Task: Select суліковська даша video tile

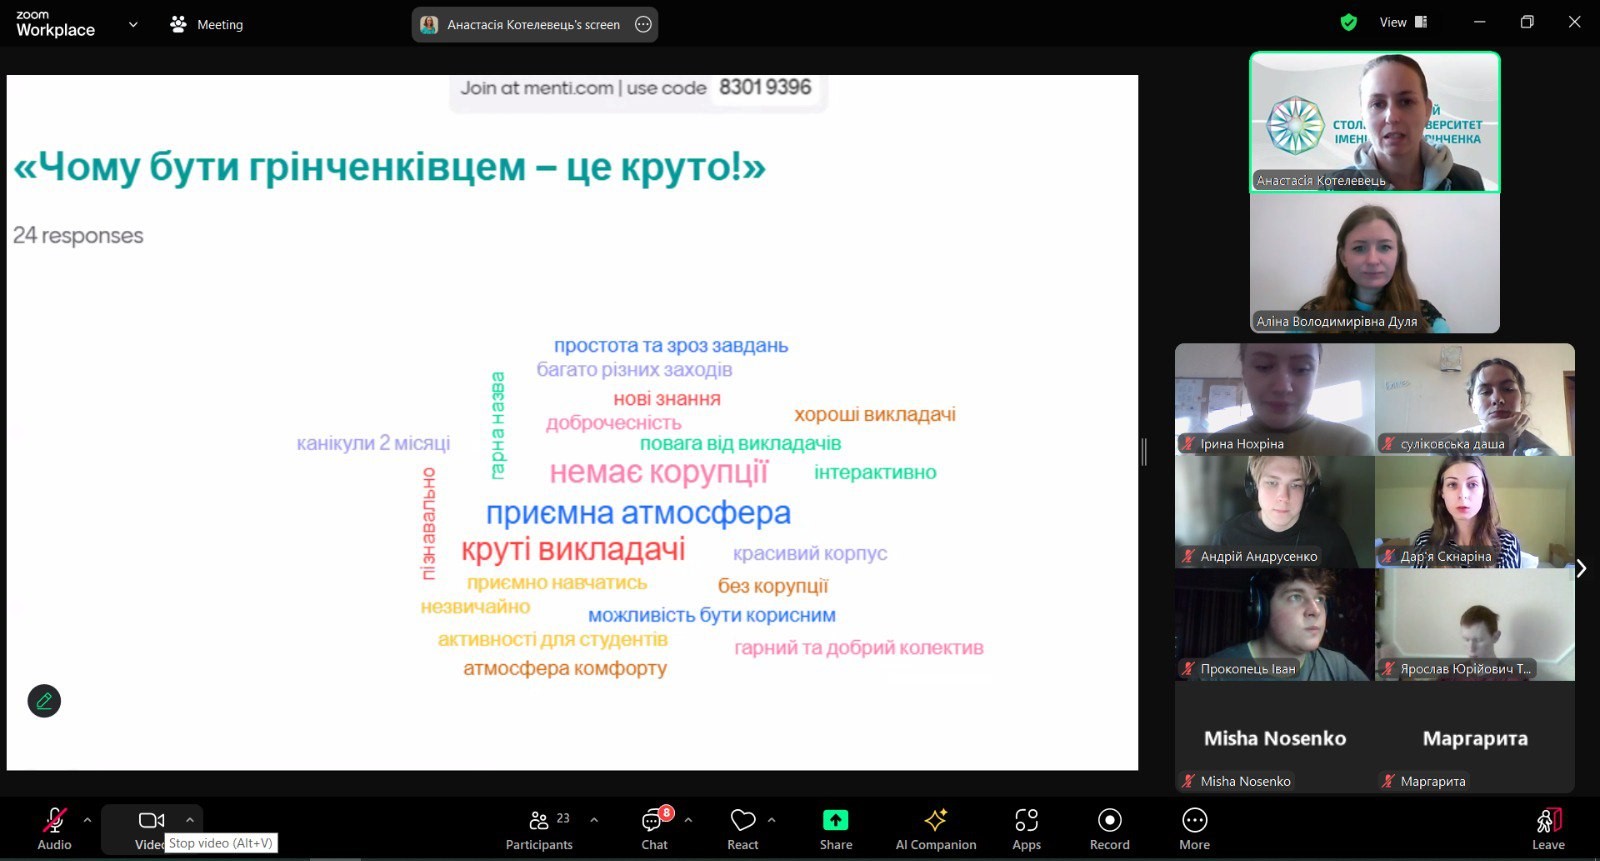Action: click(1475, 399)
